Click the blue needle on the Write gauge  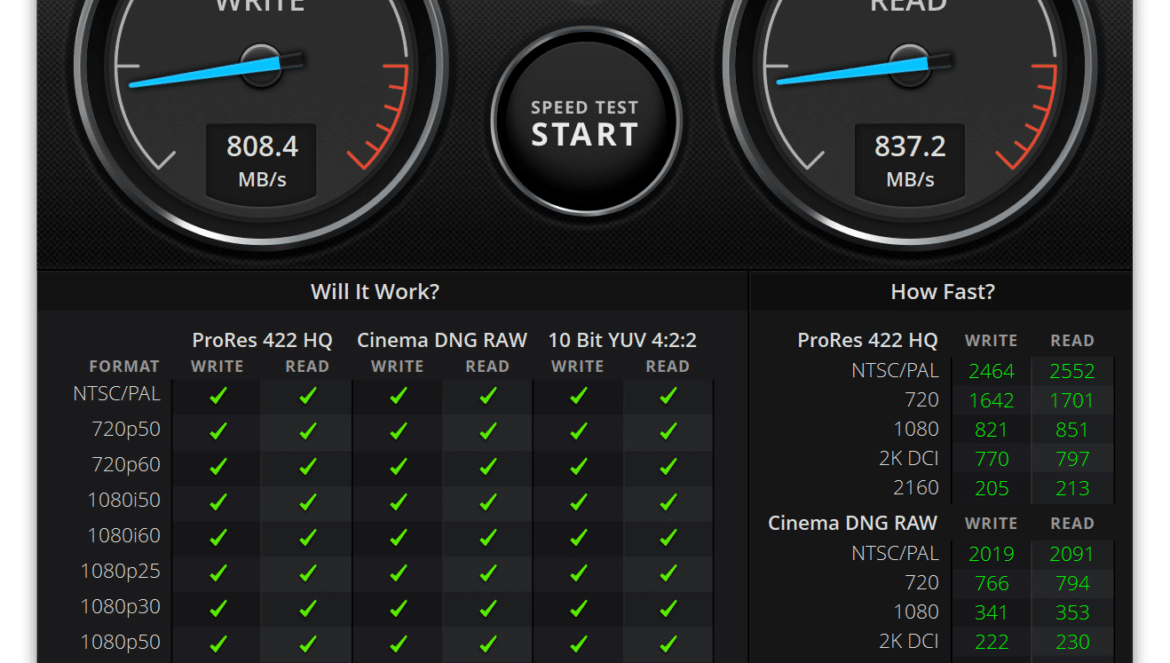click(x=205, y=72)
